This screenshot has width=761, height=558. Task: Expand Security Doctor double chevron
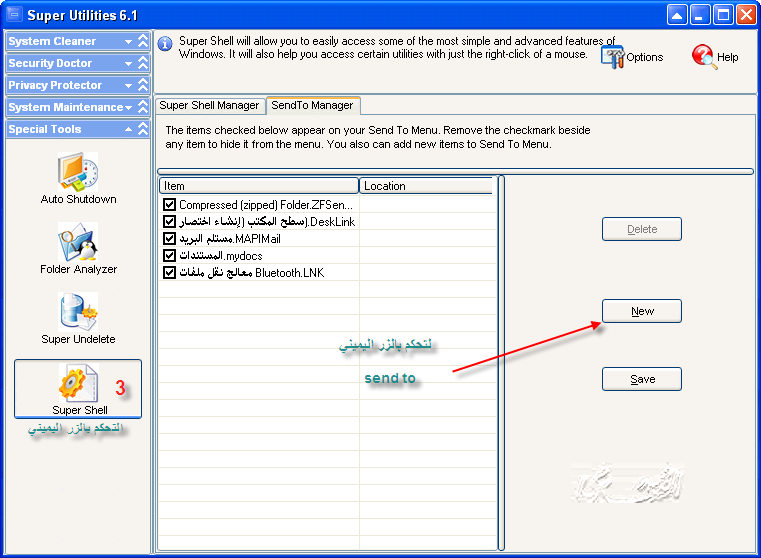(x=143, y=63)
